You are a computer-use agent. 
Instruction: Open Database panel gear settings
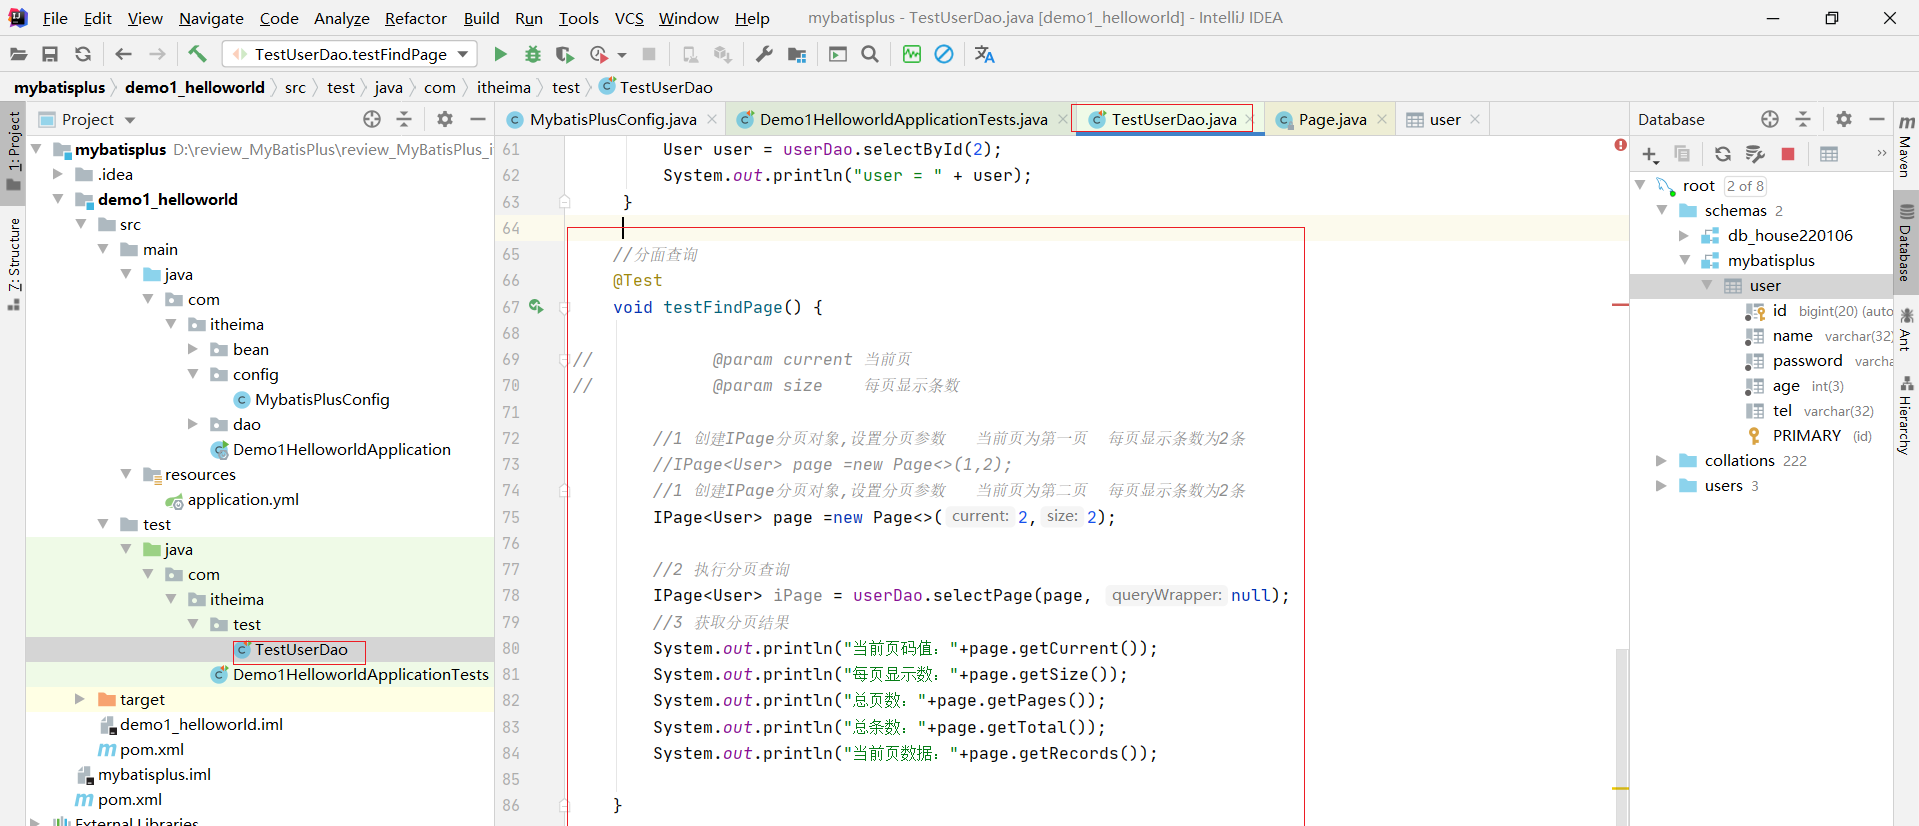(1844, 119)
